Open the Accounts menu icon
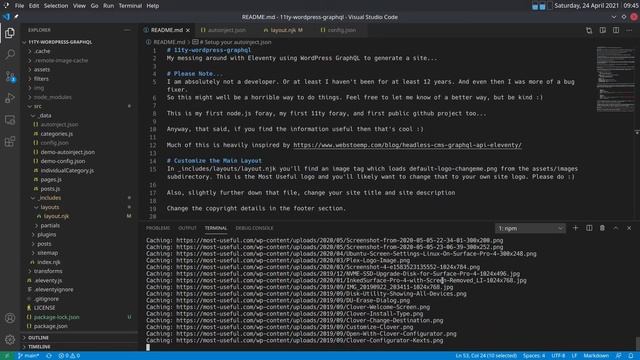Image resolution: width=640 pixels, height=360 pixels. tap(10, 318)
